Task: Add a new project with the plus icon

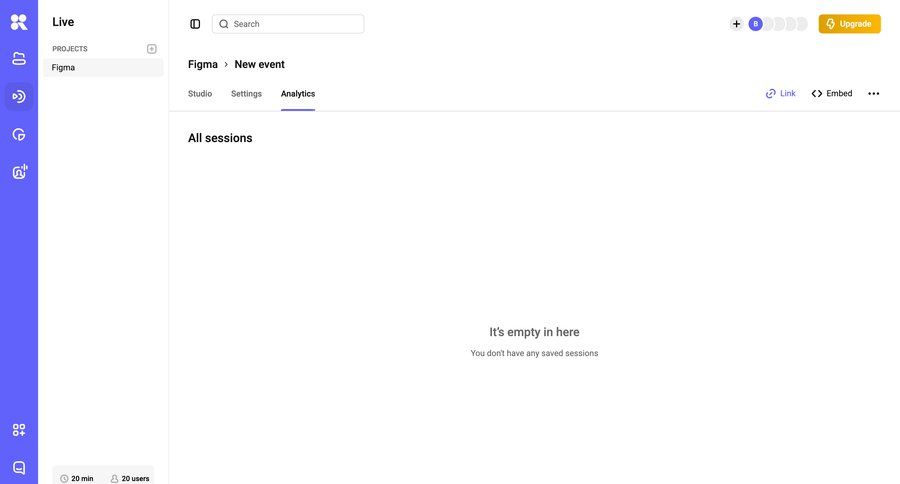Action: 152,49
